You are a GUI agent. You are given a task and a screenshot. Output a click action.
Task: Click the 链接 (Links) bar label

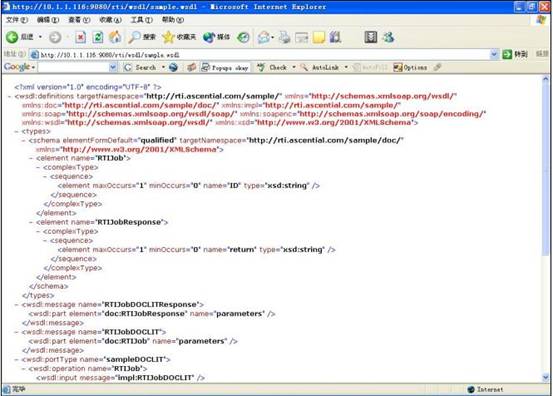click(542, 54)
